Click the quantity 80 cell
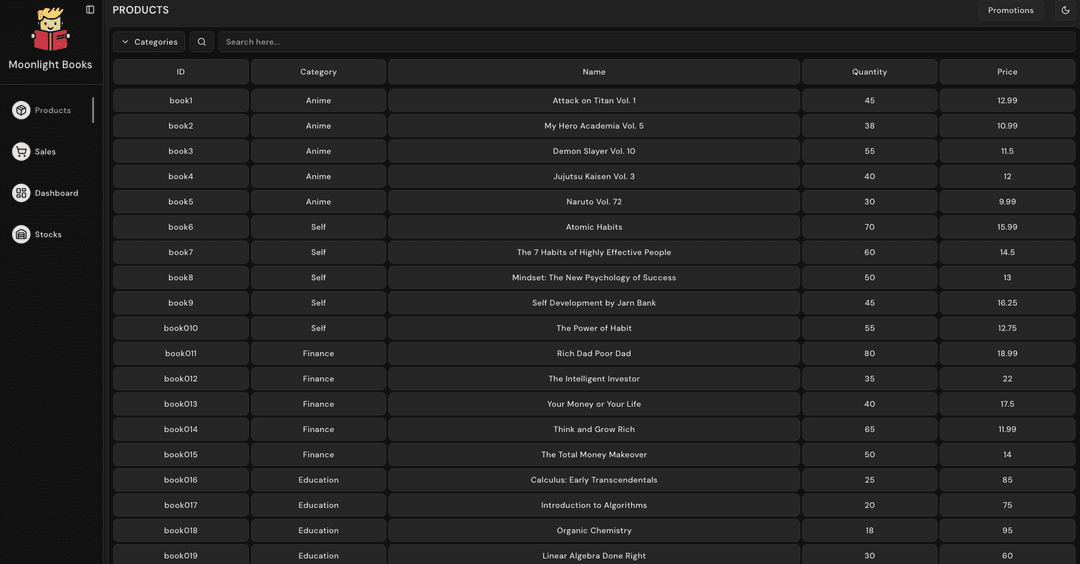 point(869,353)
